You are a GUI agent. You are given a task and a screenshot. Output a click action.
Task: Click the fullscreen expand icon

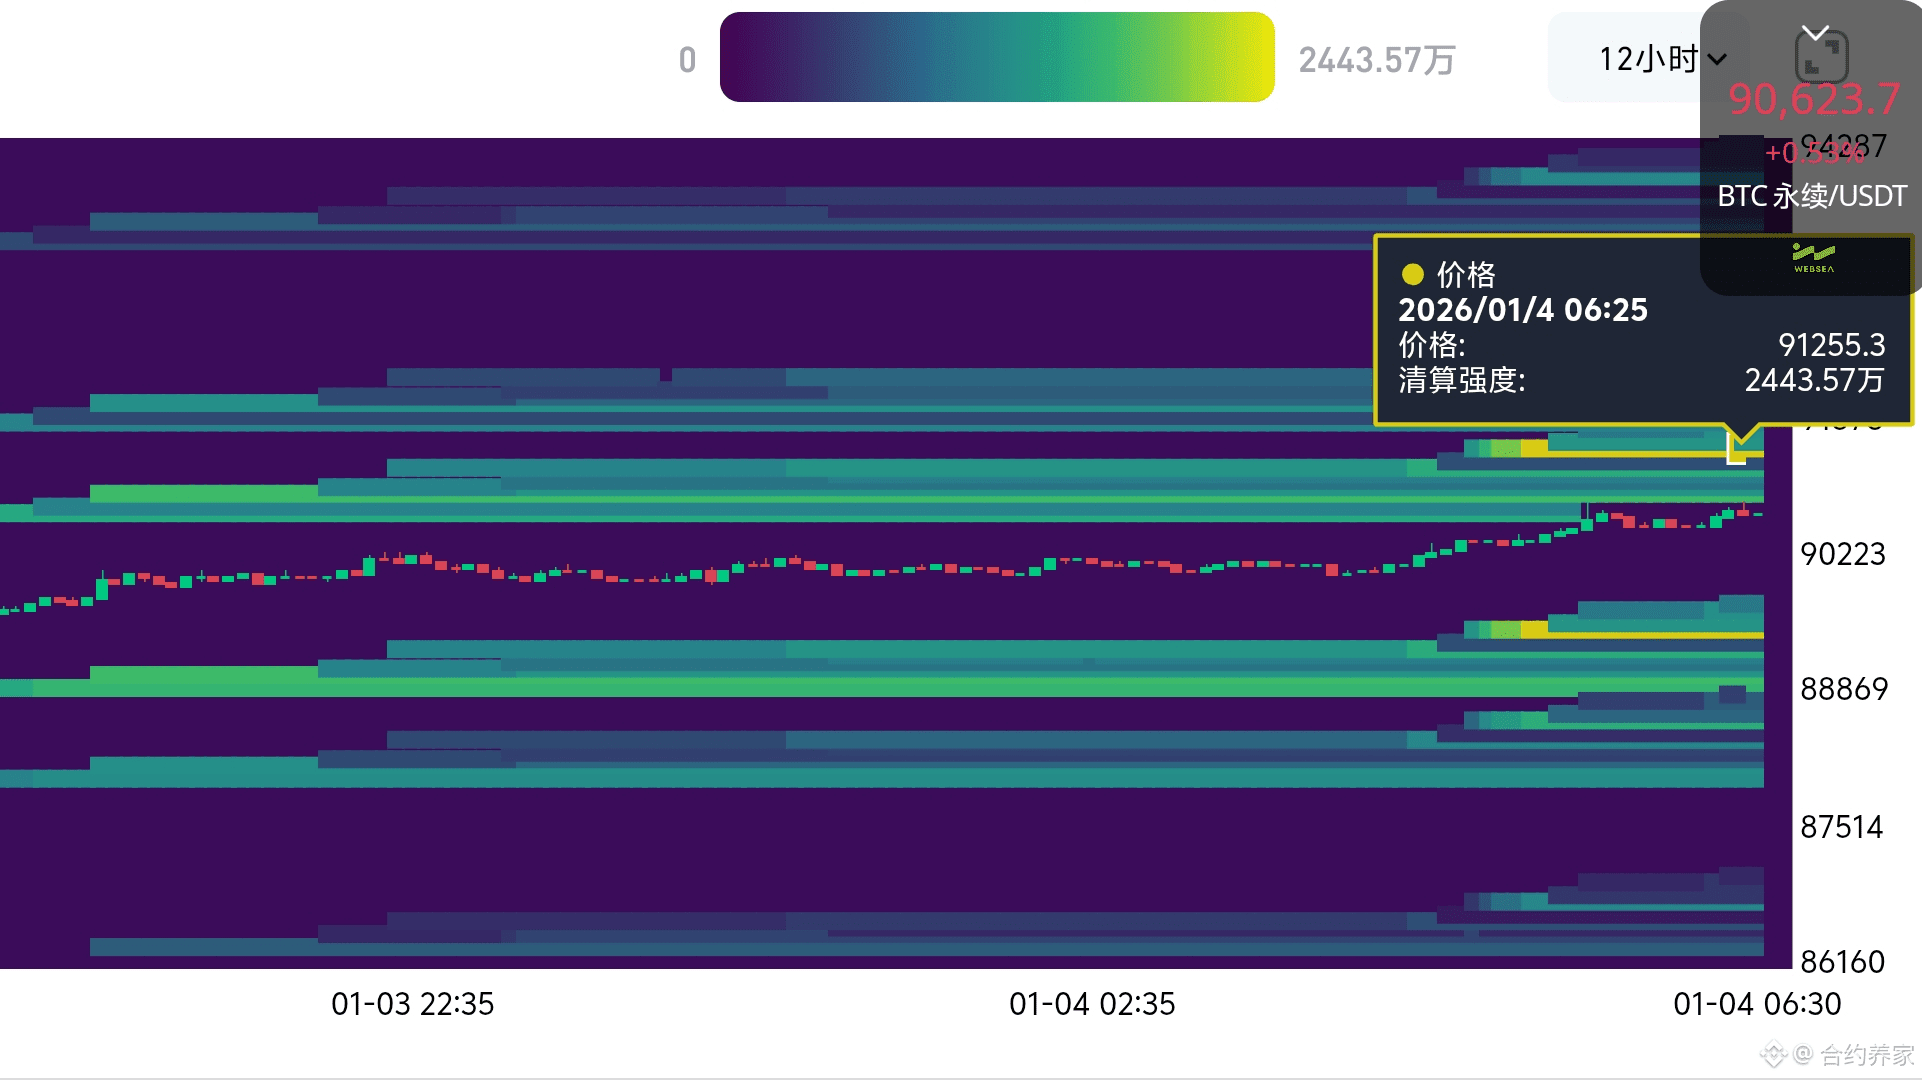[1821, 58]
